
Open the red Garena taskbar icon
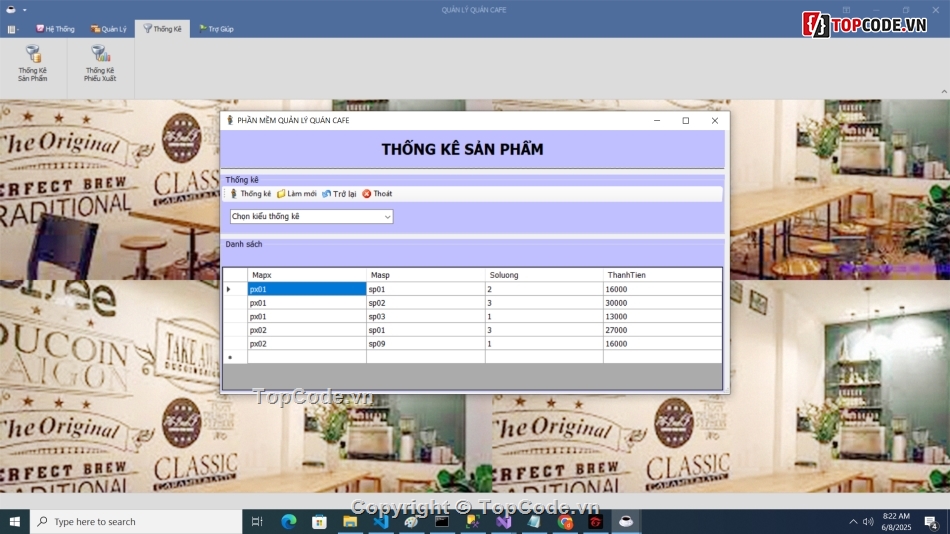(596, 521)
